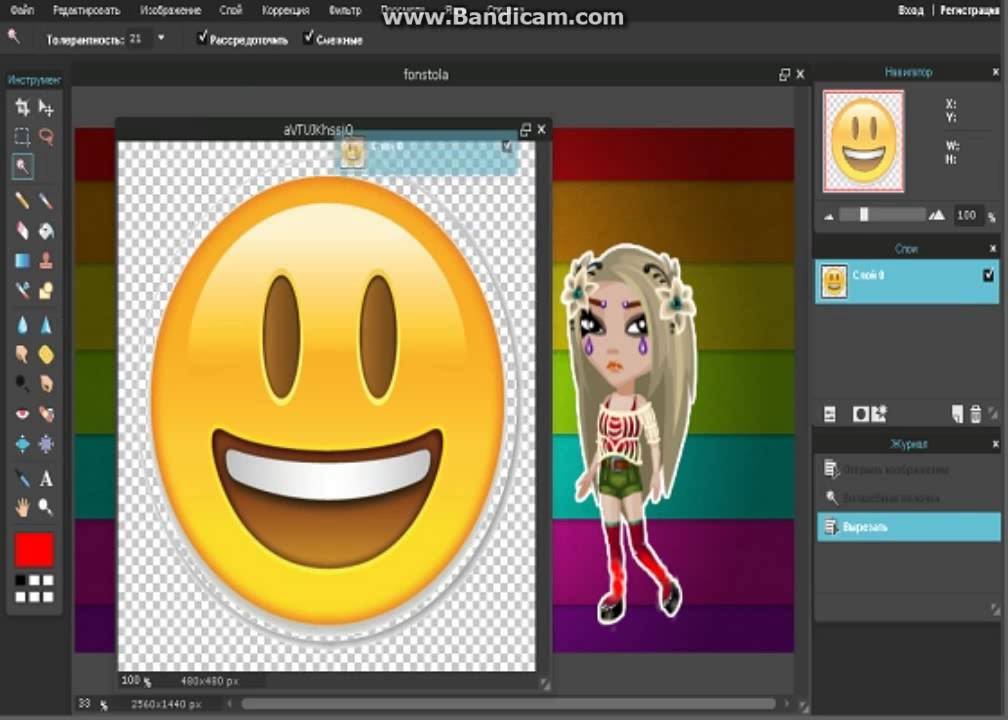Select the Слой 0 layer row

(x=907, y=282)
